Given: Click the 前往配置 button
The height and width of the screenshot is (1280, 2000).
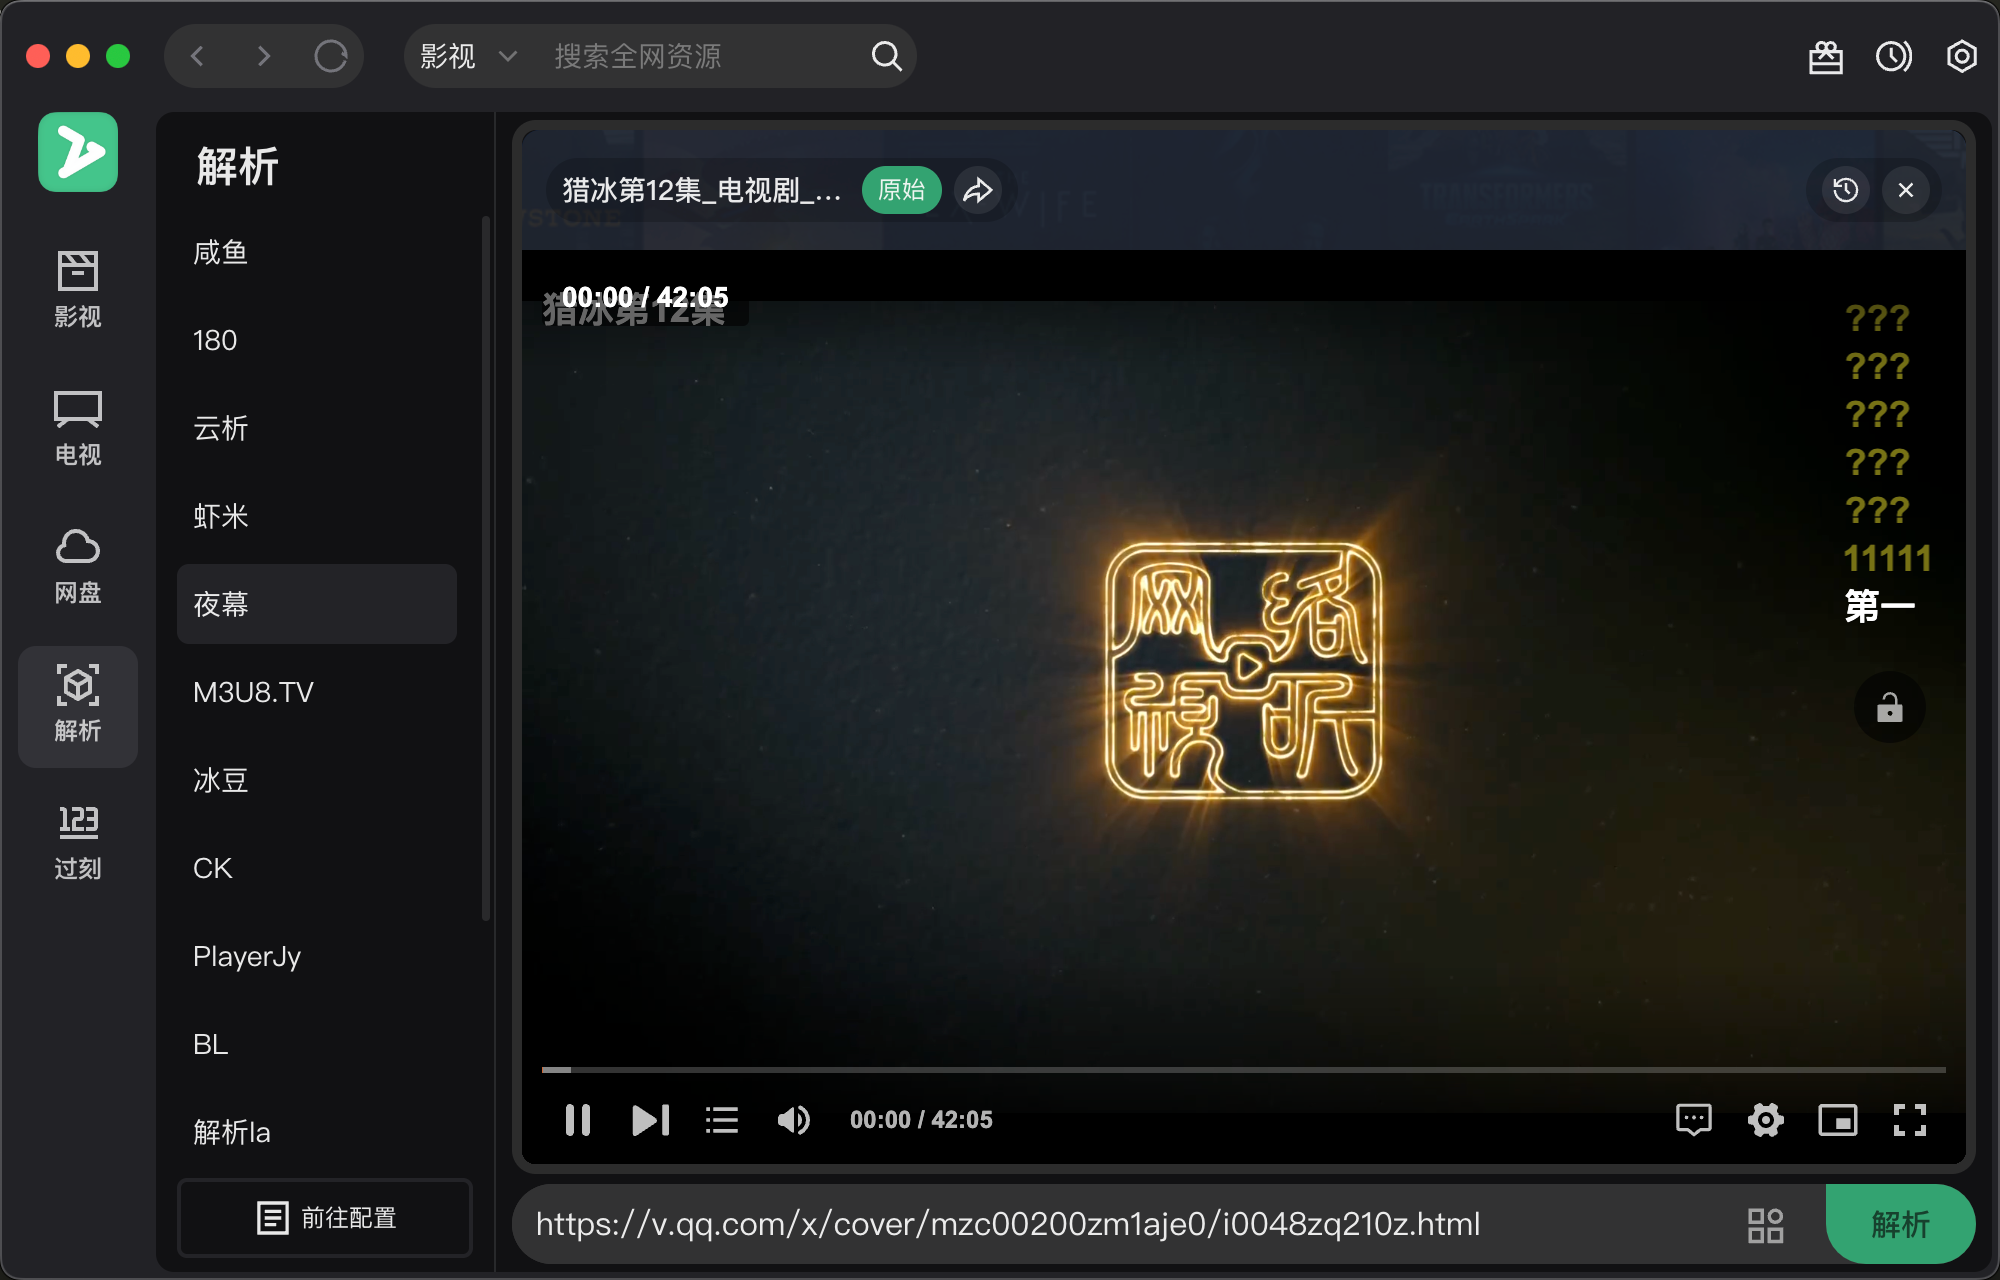Looking at the screenshot, I should pos(325,1217).
